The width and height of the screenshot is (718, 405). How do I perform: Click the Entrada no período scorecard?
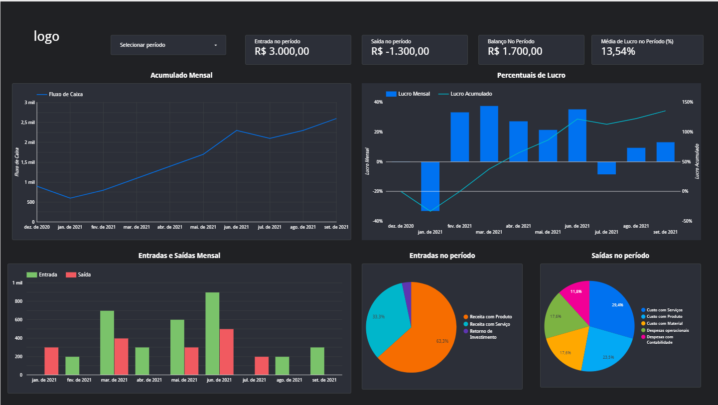click(x=299, y=47)
